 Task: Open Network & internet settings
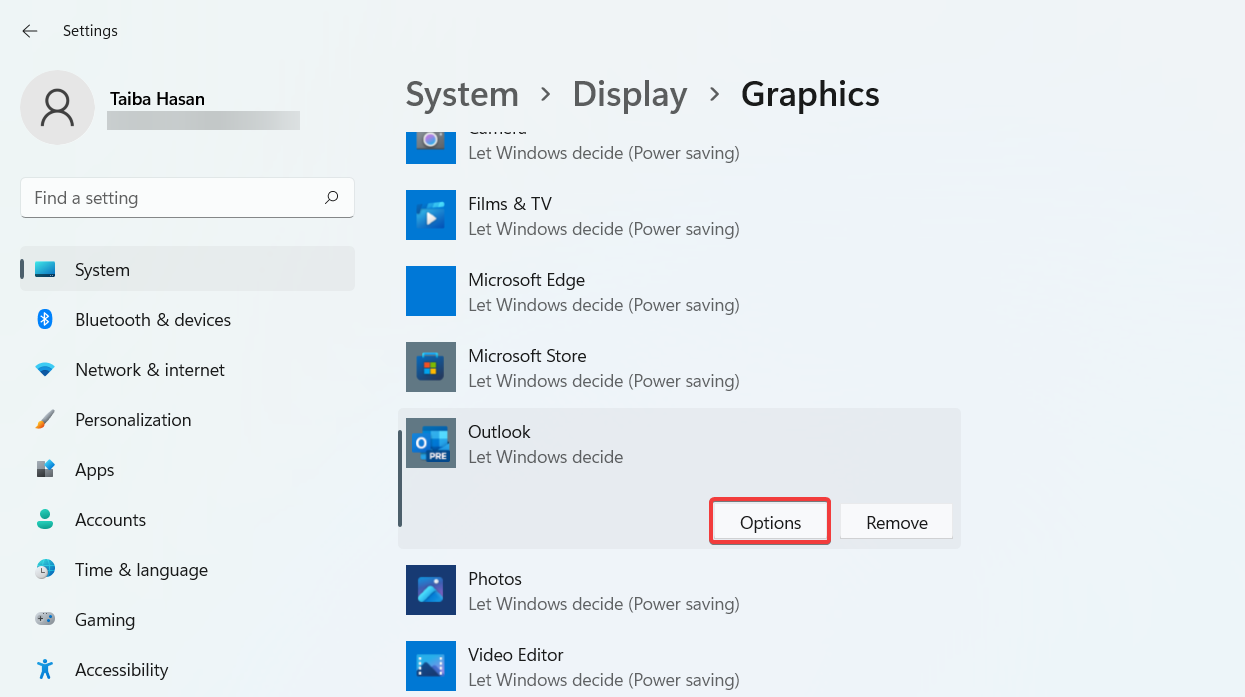pos(187,370)
